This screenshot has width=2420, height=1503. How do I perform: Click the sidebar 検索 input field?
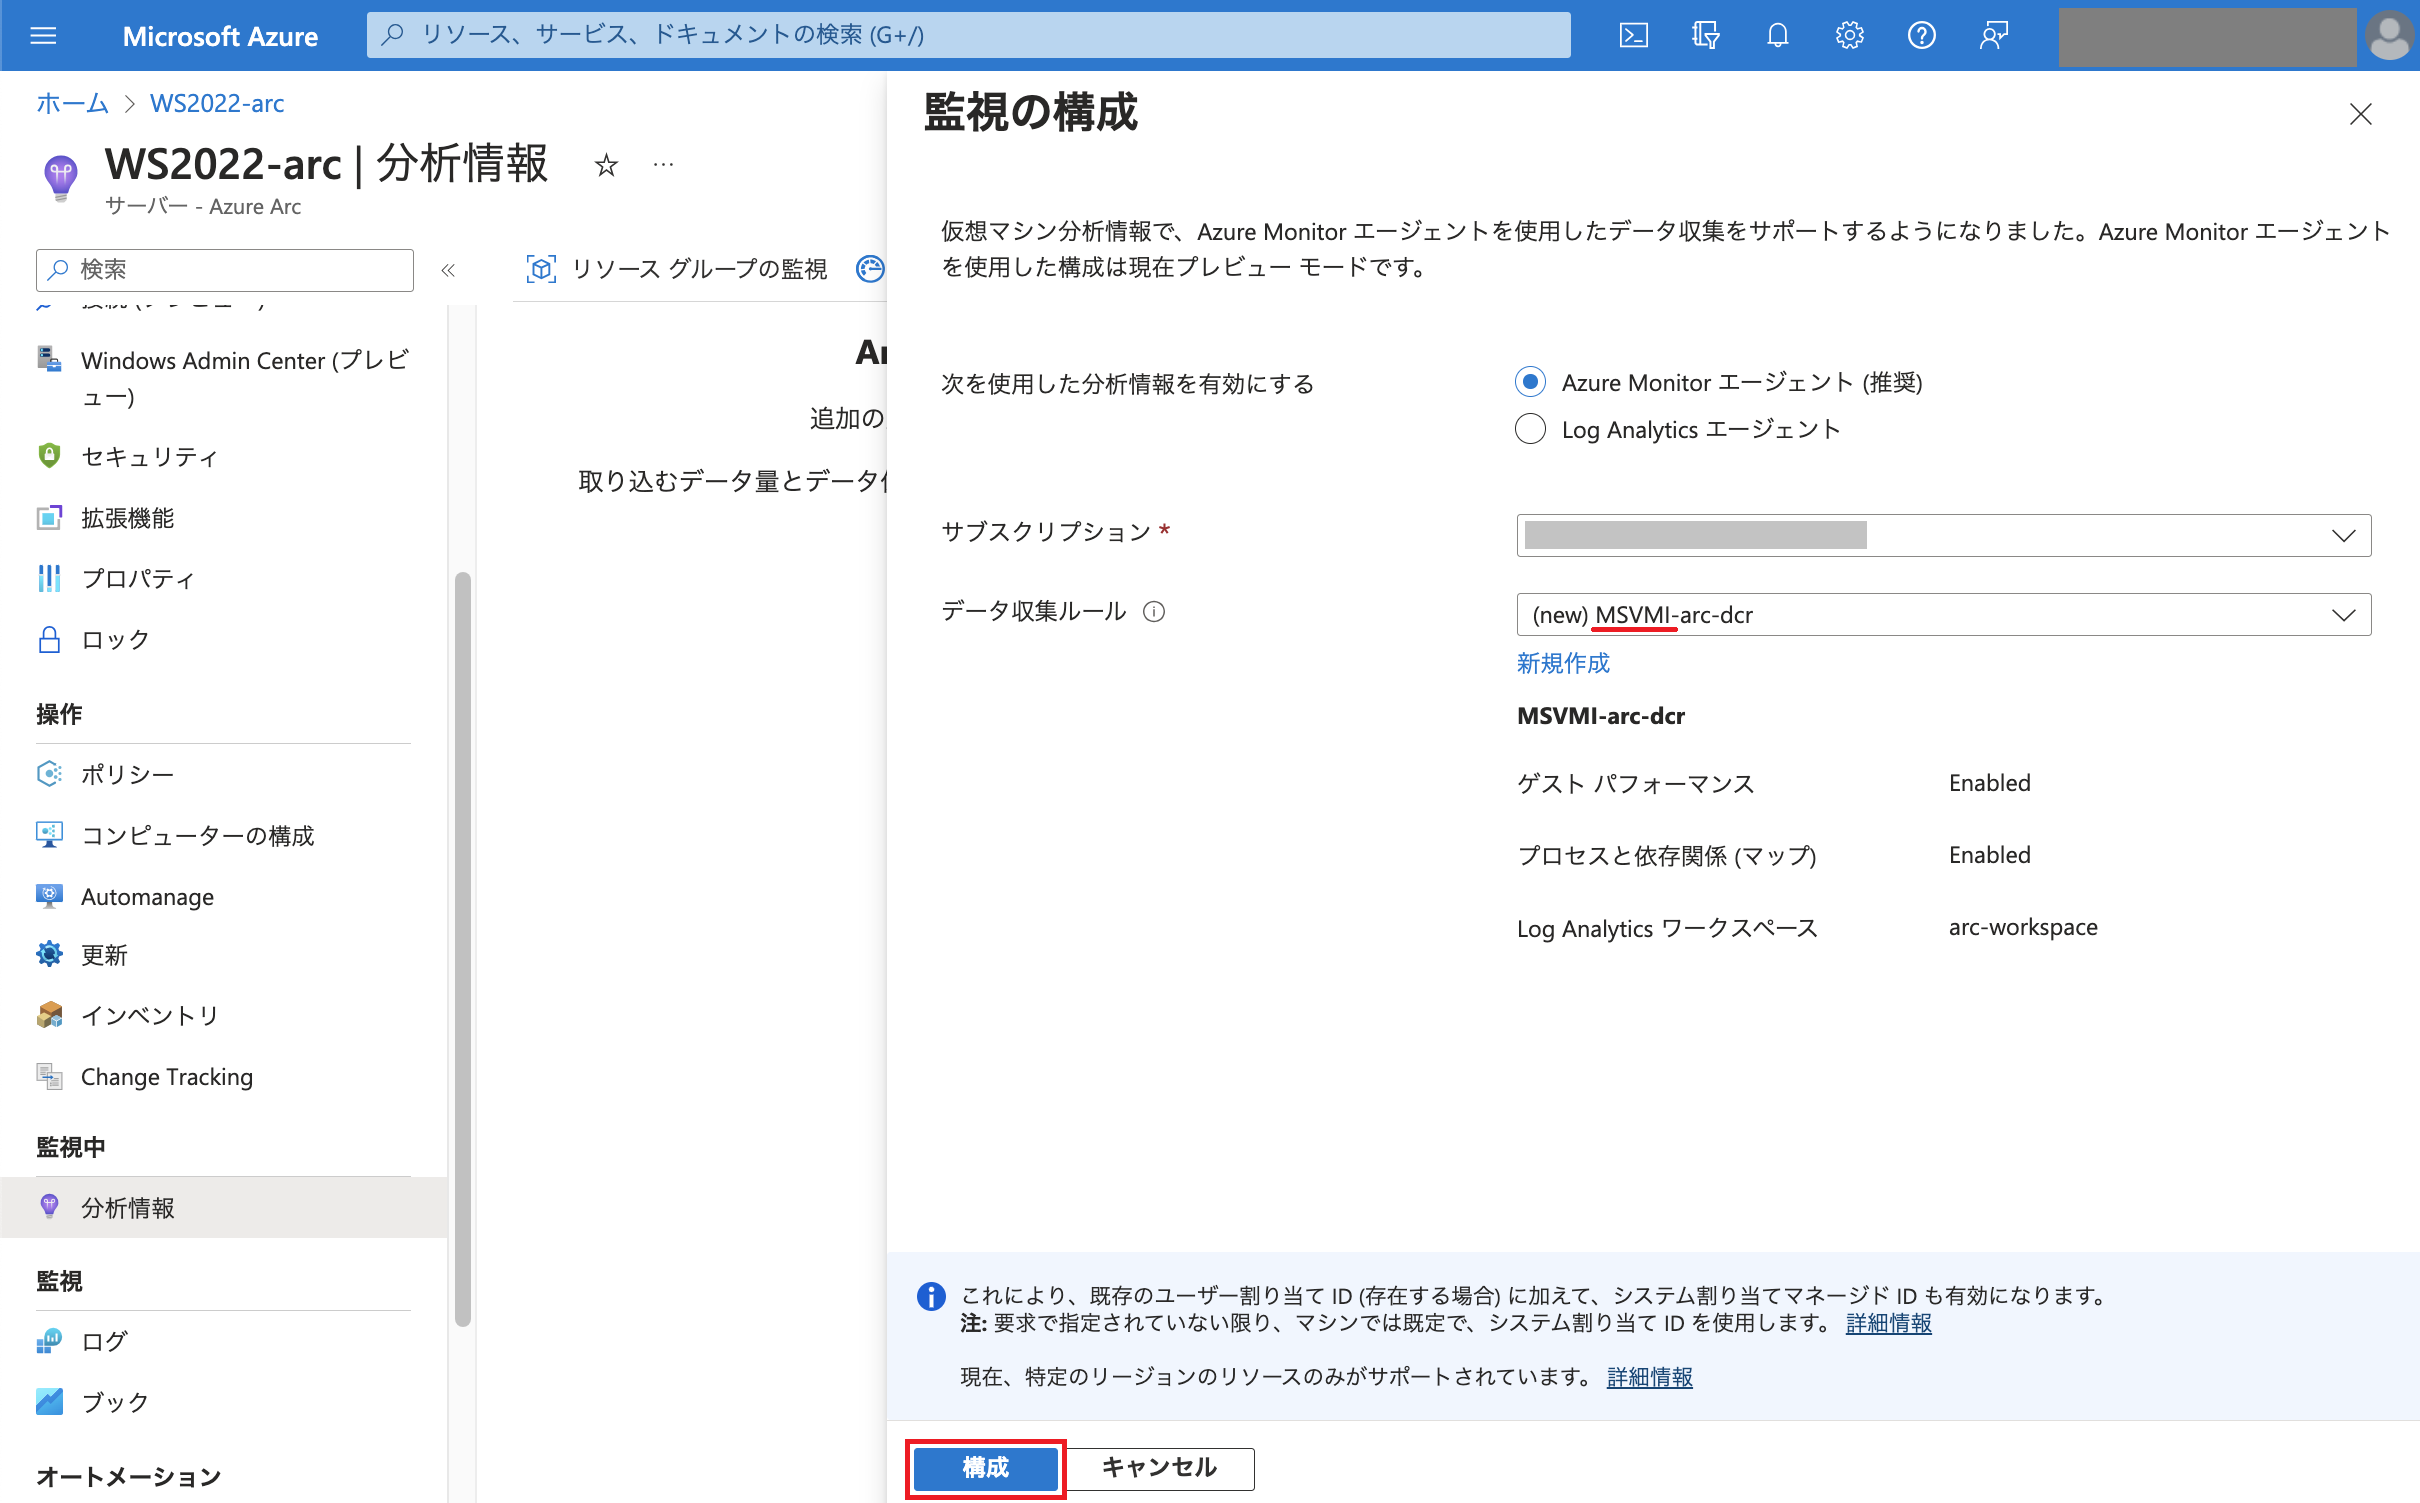coord(224,270)
